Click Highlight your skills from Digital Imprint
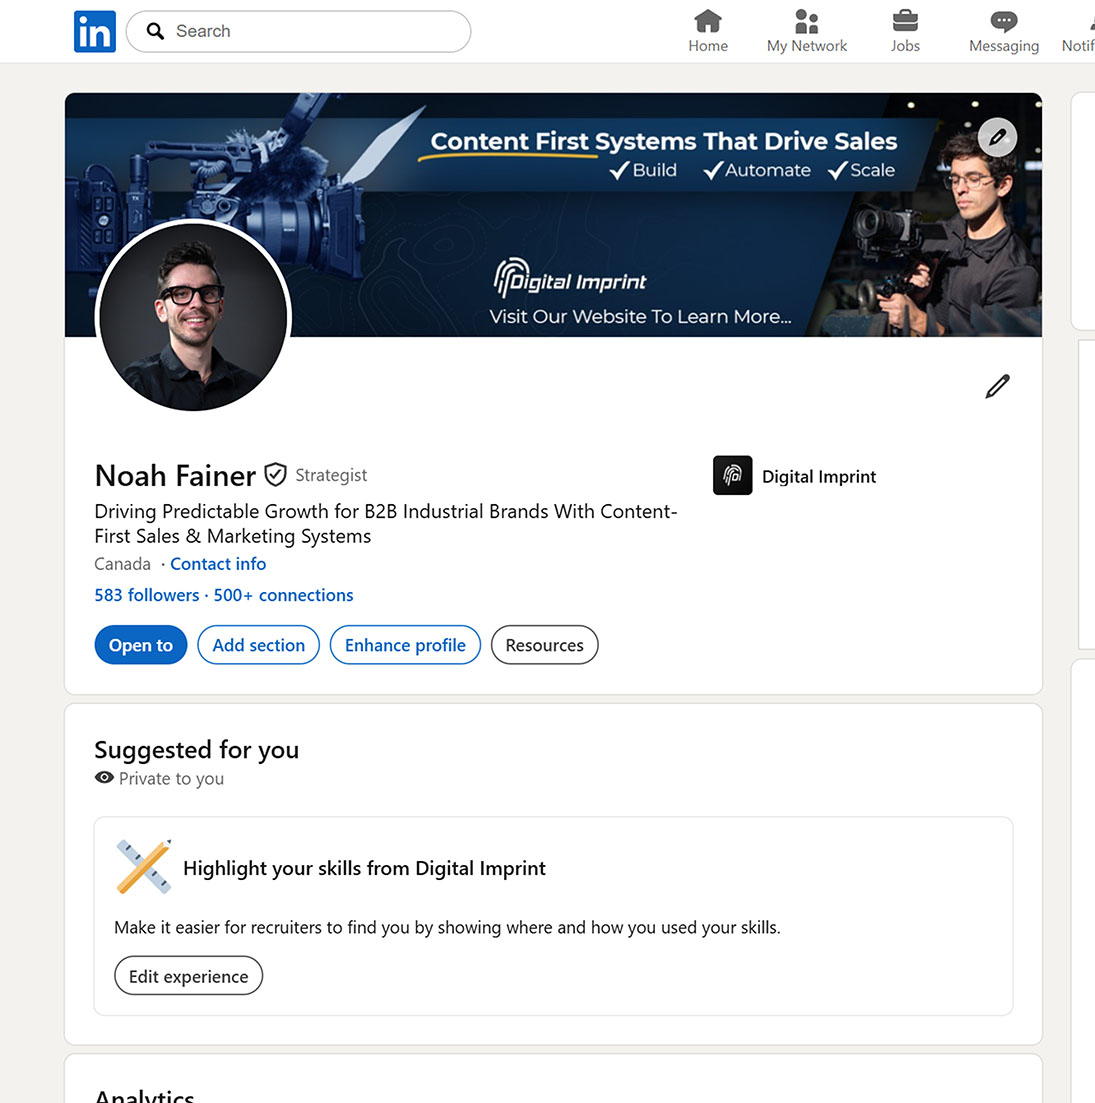The width and height of the screenshot is (1095, 1103). tap(364, 868)
